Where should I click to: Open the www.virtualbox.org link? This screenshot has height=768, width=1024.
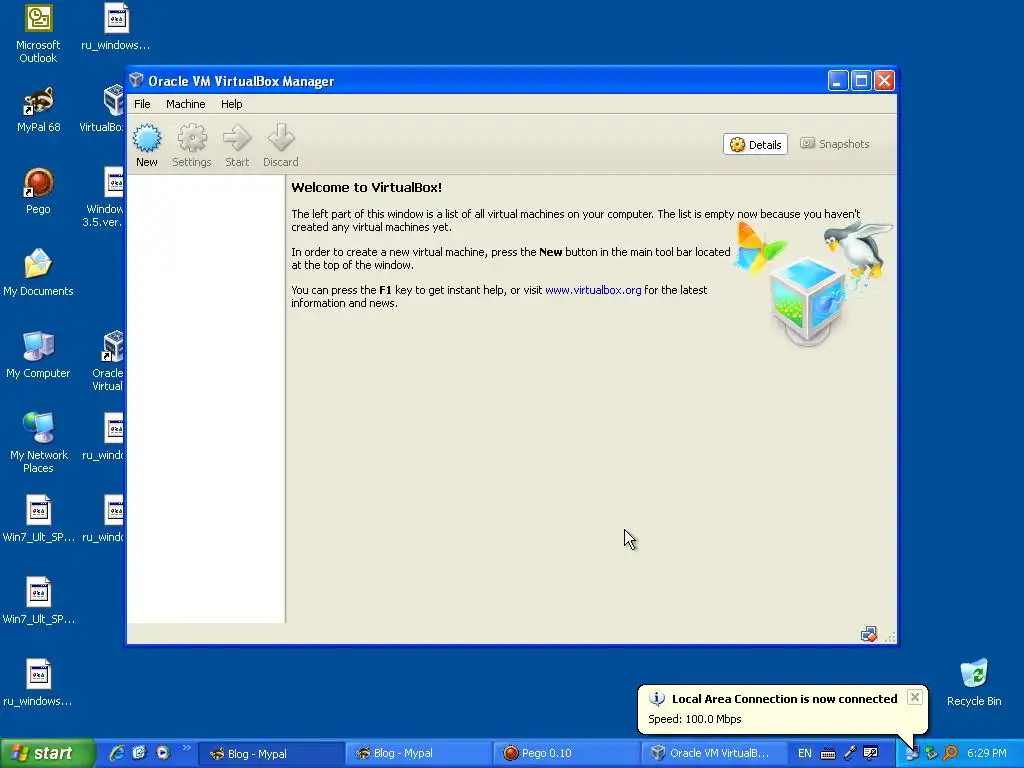[x=593, y=290]
